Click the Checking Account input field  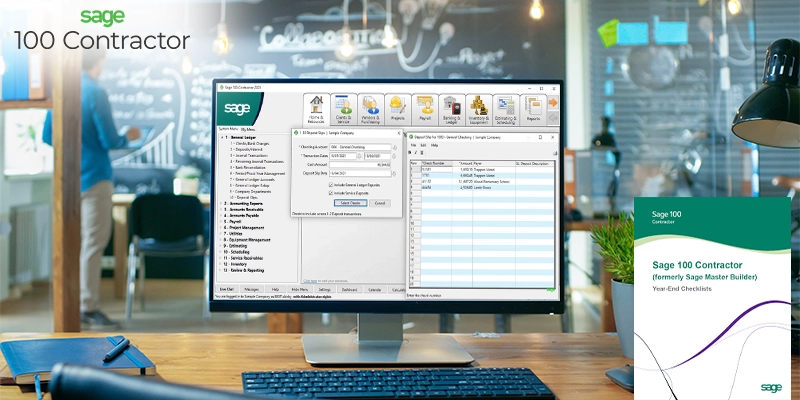click(360, 147)
